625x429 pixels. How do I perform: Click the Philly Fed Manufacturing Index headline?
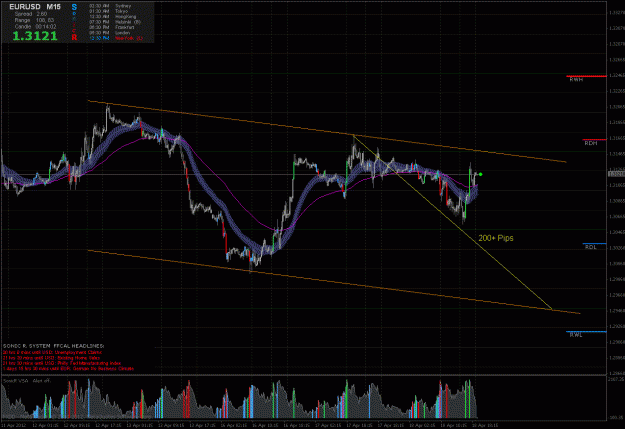[62, 363]
